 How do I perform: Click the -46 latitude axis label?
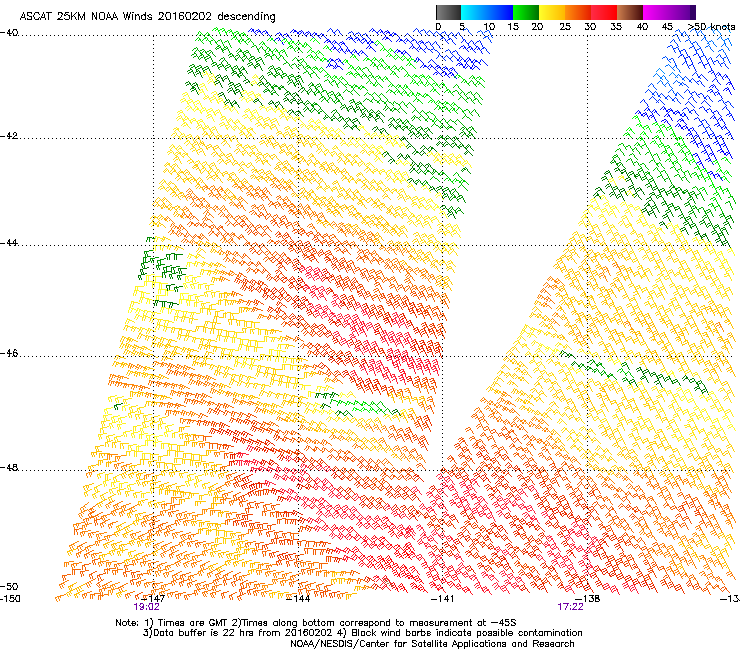9,353
